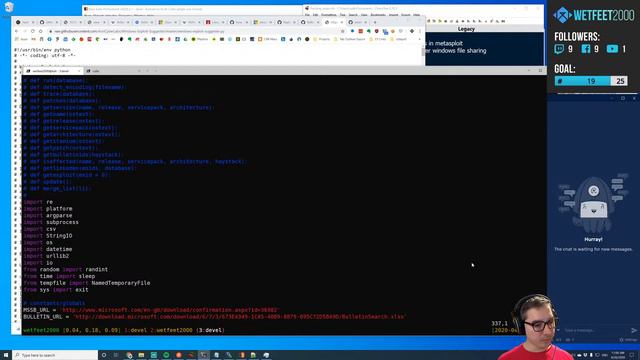Click the 'from tempfile import NamedTemporaryFile' line
The width and height of the screenshot is (640, 360).
[87, 283]
